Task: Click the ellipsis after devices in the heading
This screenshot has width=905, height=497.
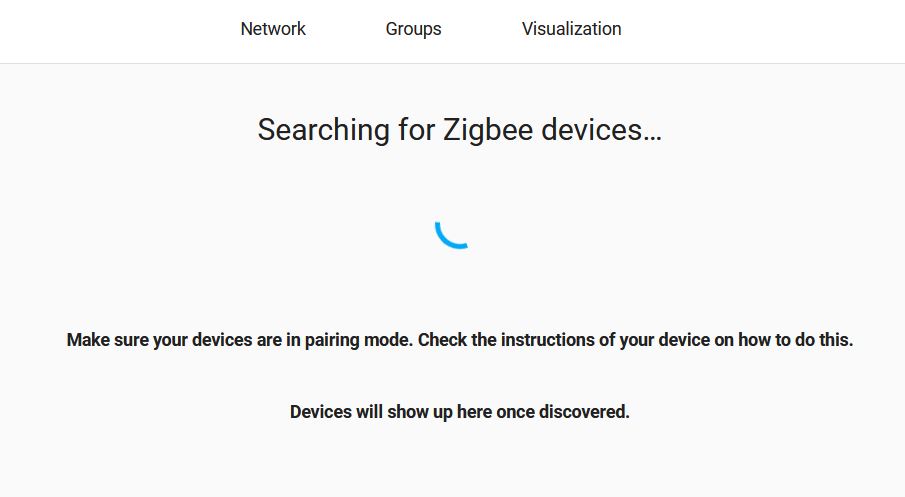Action: (x=652, y=137)
